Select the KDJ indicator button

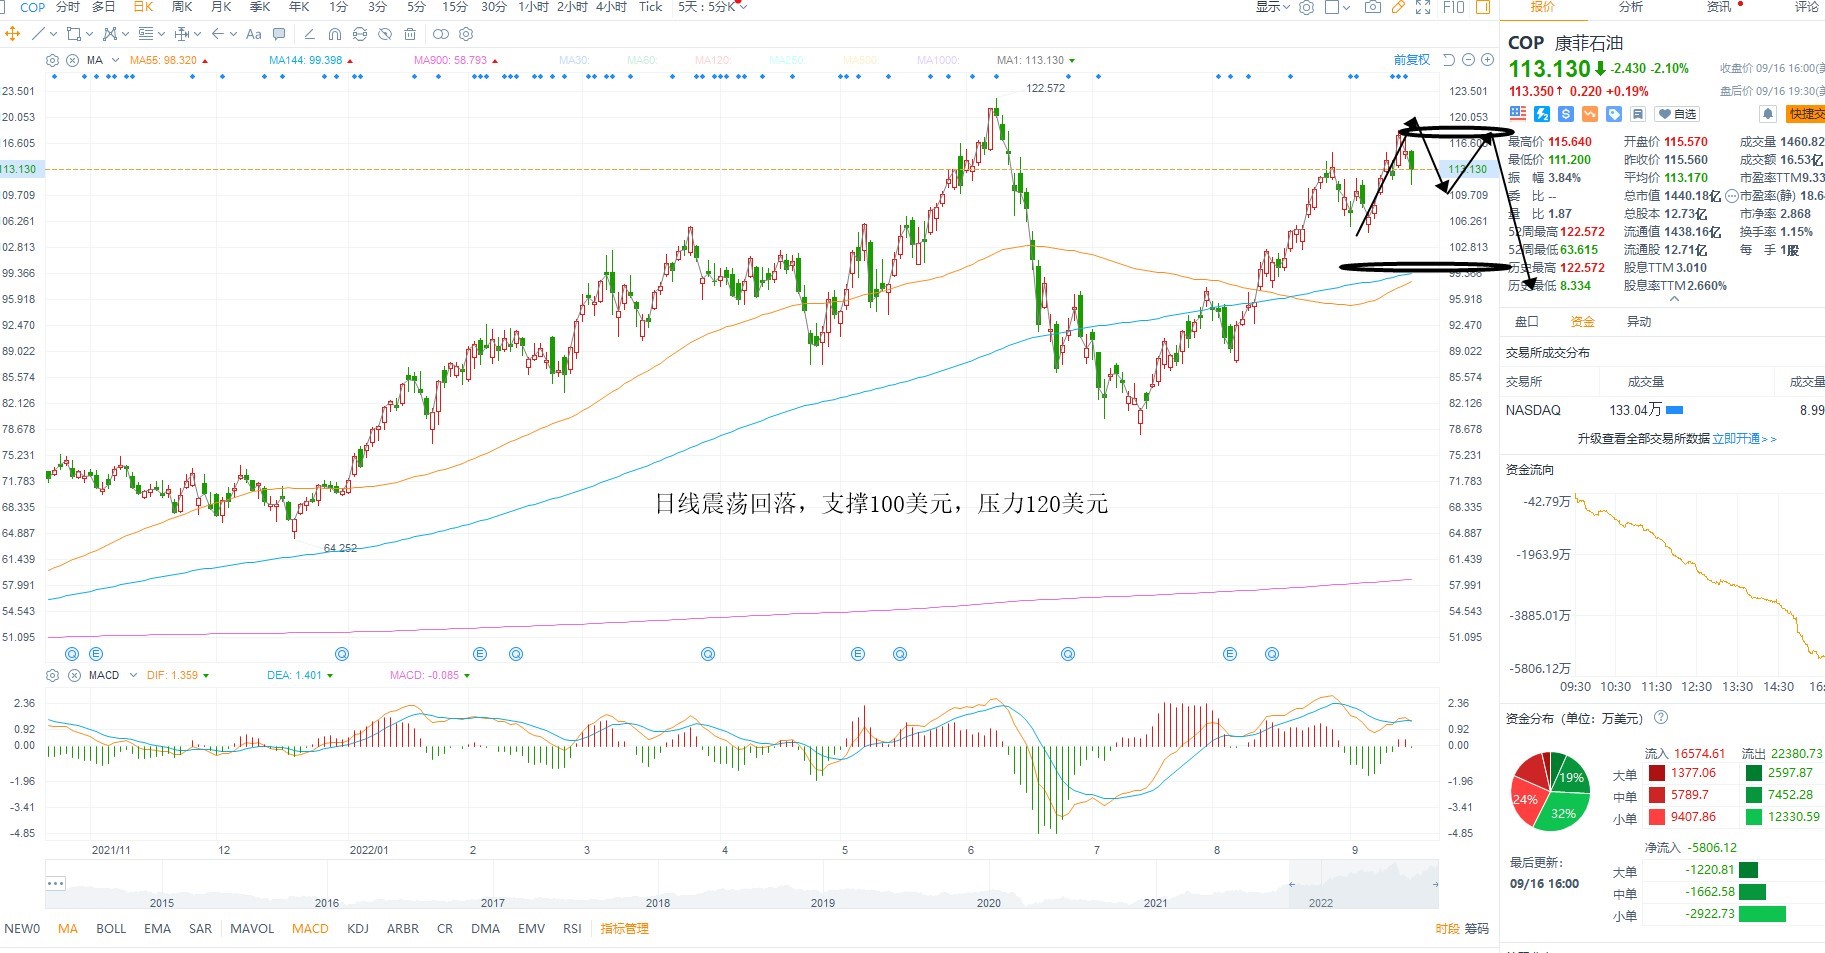click(x=358, y=929)
